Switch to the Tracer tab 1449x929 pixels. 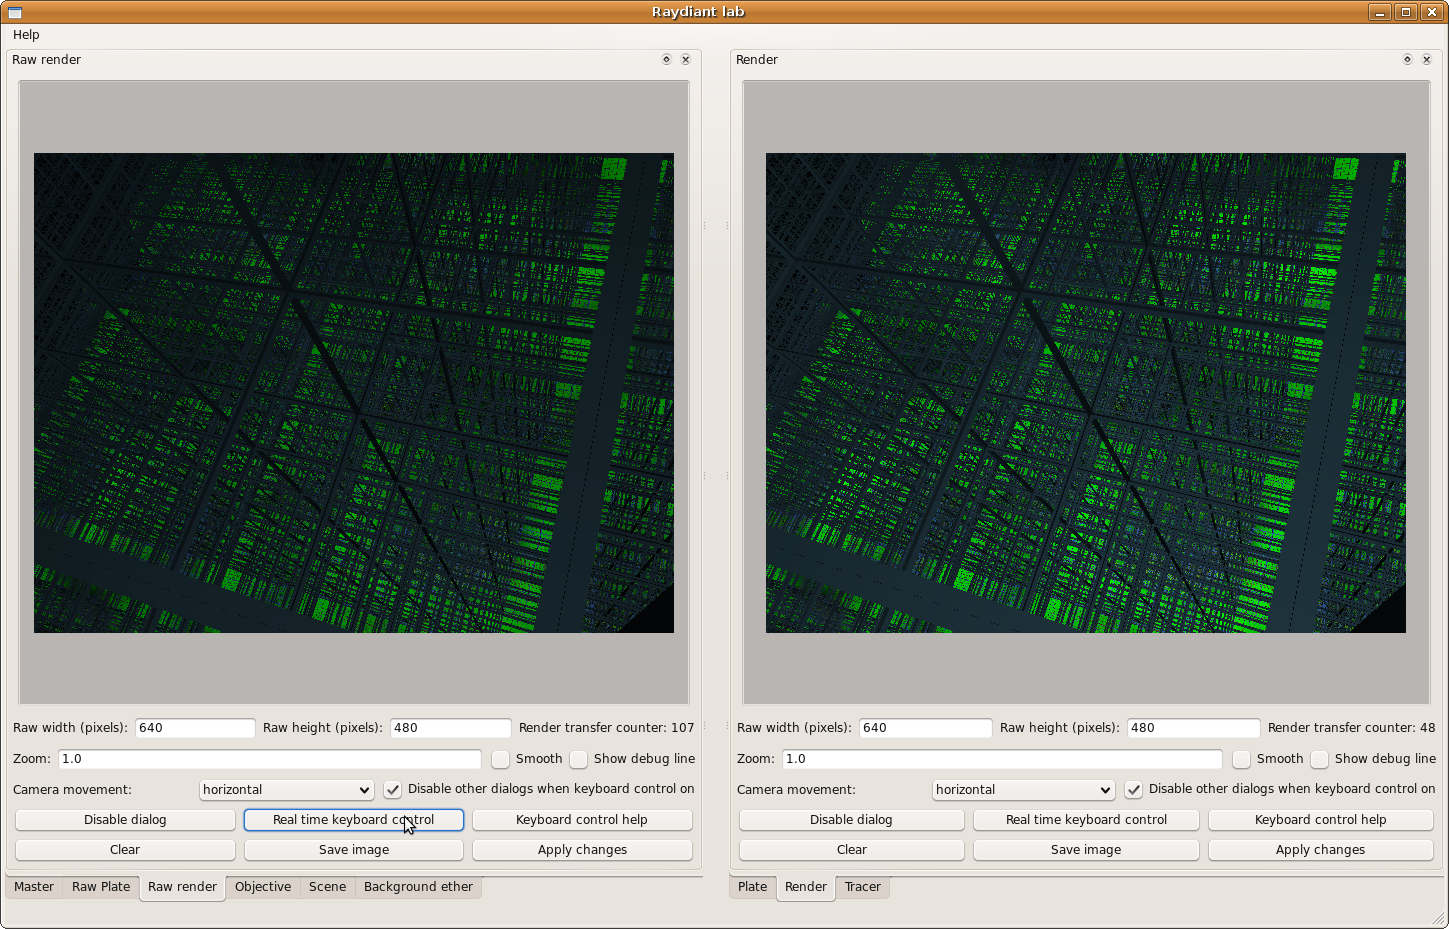click(x=862, y=887)
